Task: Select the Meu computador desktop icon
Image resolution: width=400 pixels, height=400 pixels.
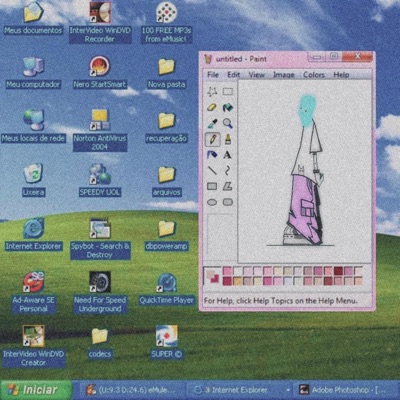Action: (33, 72)
